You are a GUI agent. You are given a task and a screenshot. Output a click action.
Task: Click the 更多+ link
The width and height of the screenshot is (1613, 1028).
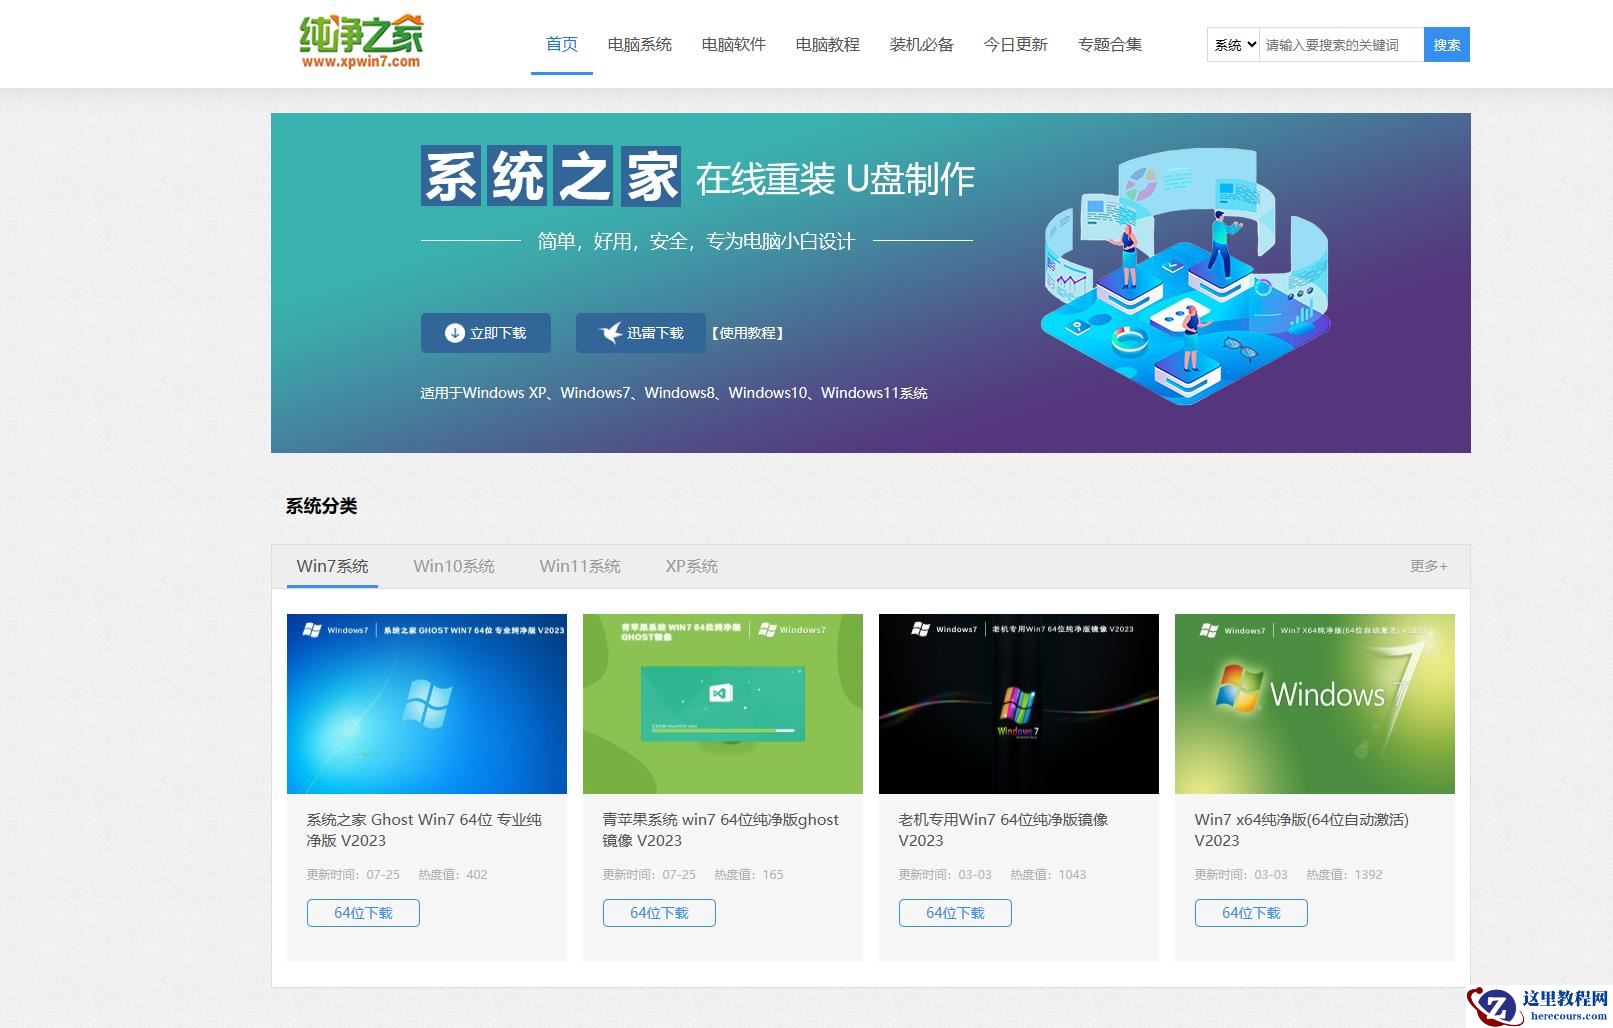point(1427,566)
